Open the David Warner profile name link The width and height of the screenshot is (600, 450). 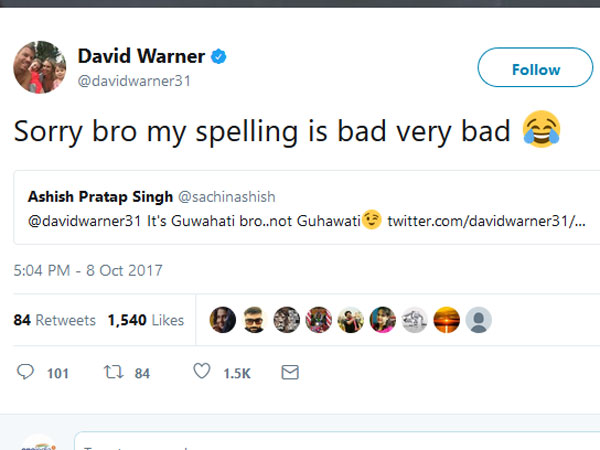[x=139, y=56]
